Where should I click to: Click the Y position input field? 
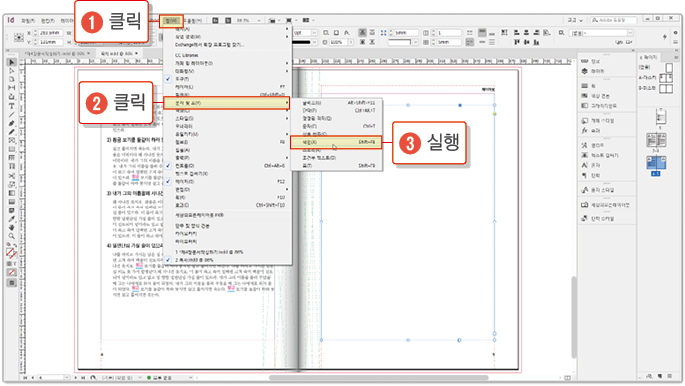pyautogui.click(x=51, y=42)
